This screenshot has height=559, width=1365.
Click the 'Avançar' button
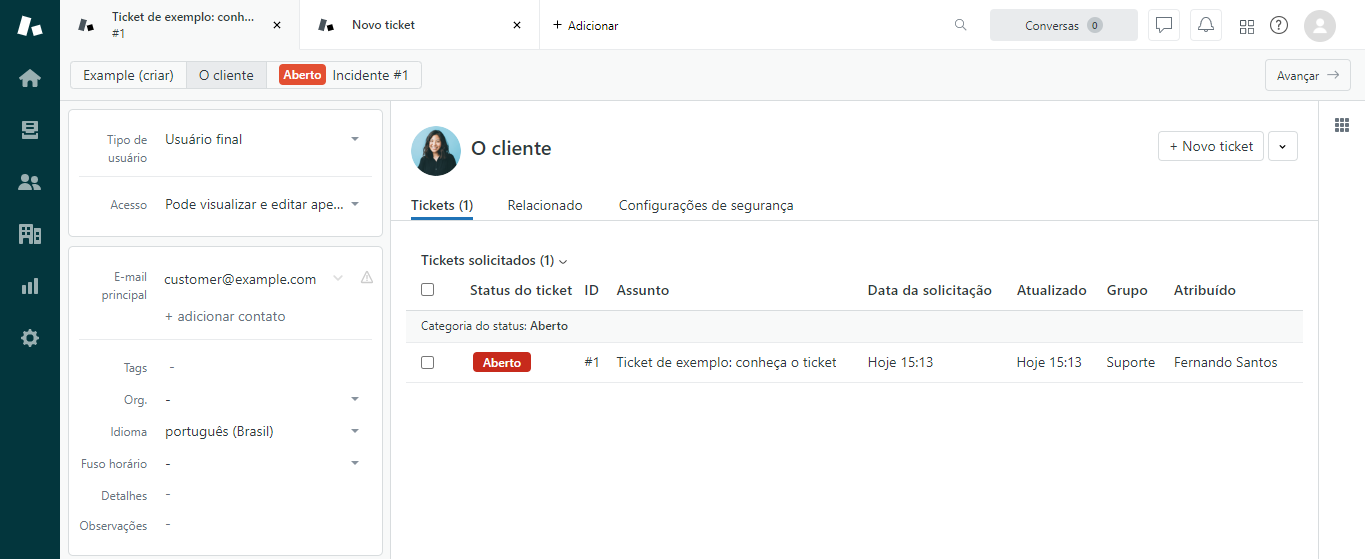click(x=1308, y=75)
